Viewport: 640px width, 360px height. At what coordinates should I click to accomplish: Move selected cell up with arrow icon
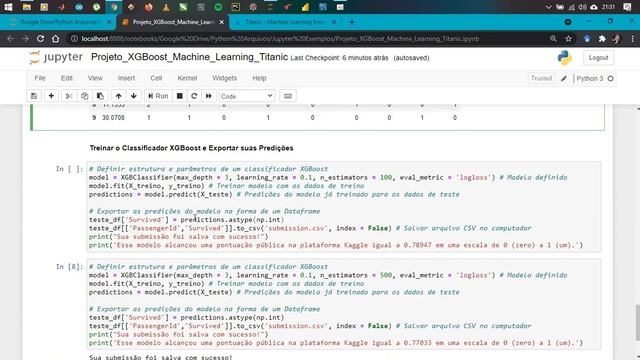point(118,96)
